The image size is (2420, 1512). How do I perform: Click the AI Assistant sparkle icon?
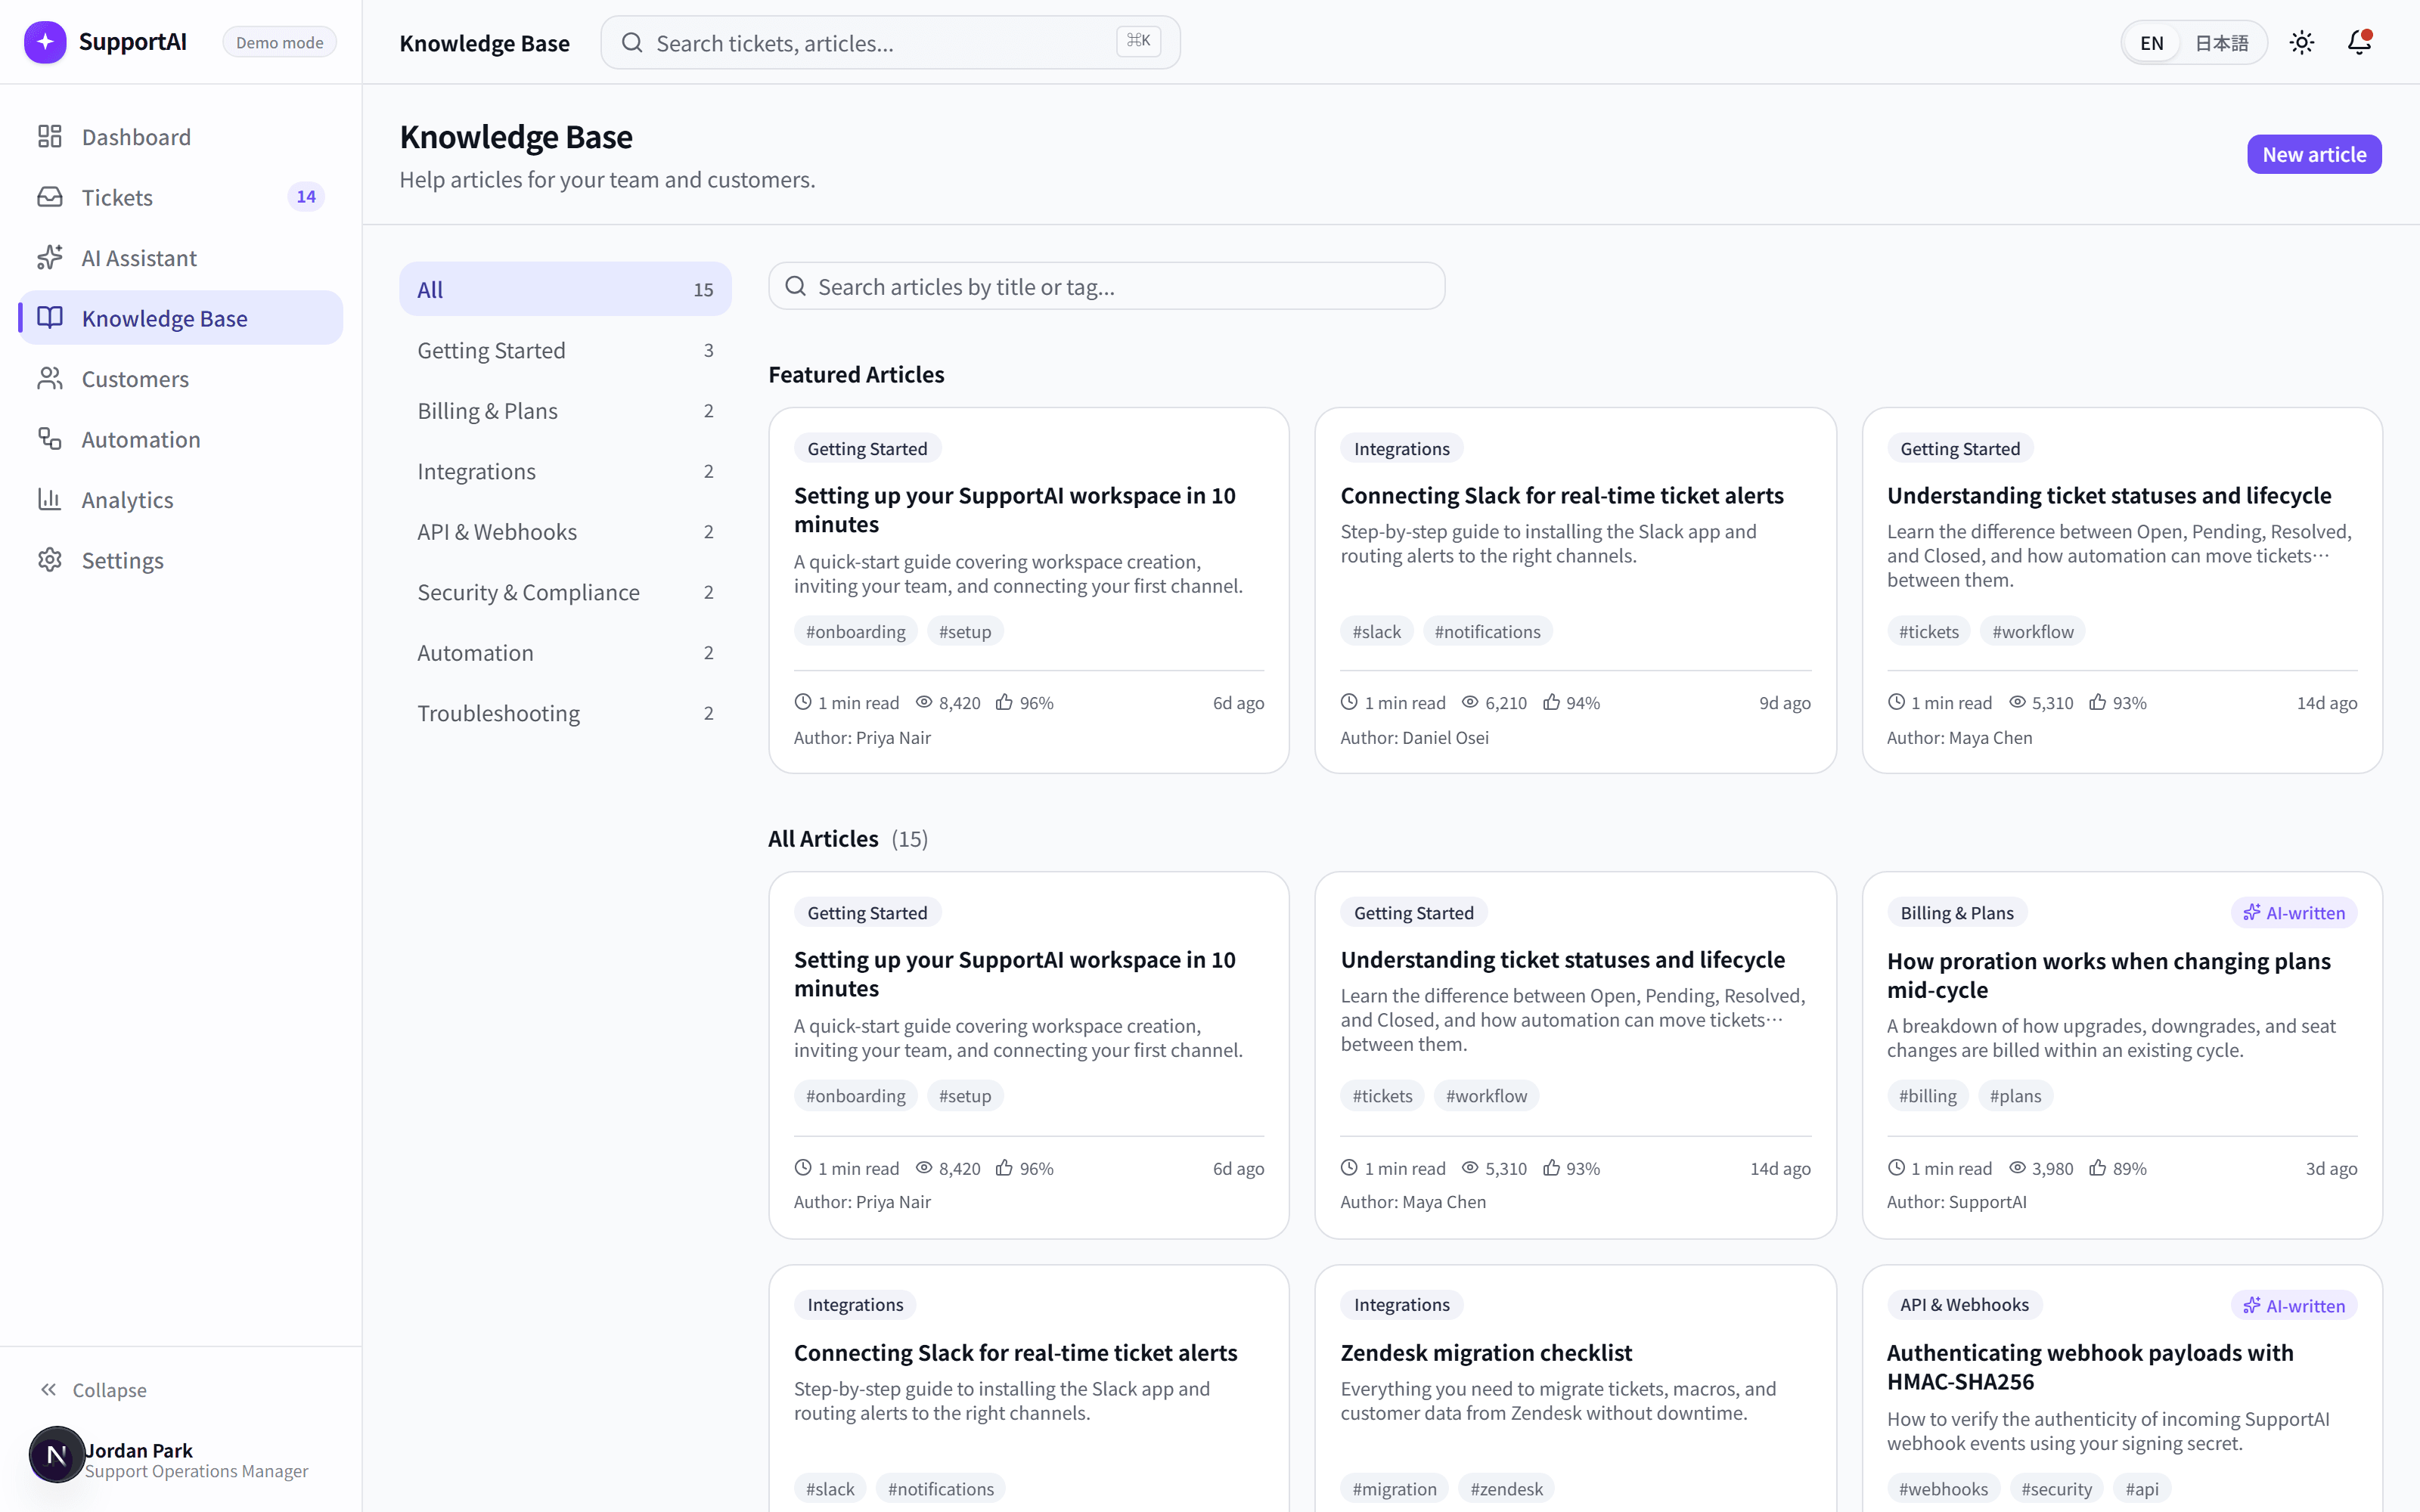[50, 257]
